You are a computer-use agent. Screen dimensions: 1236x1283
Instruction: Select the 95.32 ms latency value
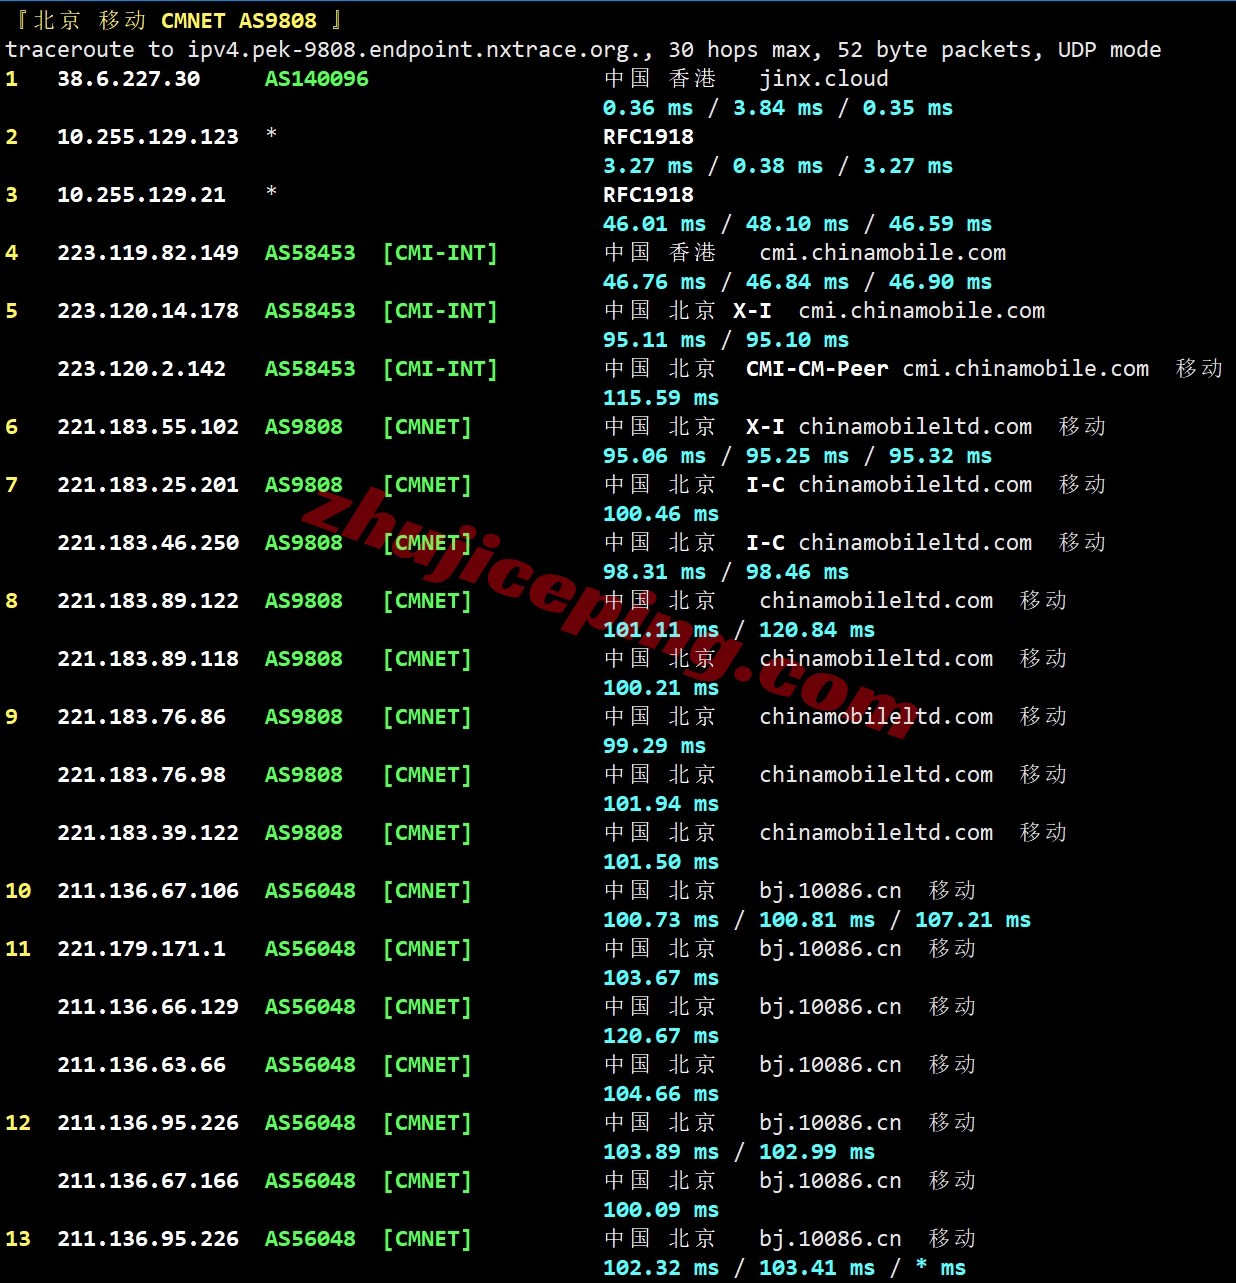click(x=940, y=456)
